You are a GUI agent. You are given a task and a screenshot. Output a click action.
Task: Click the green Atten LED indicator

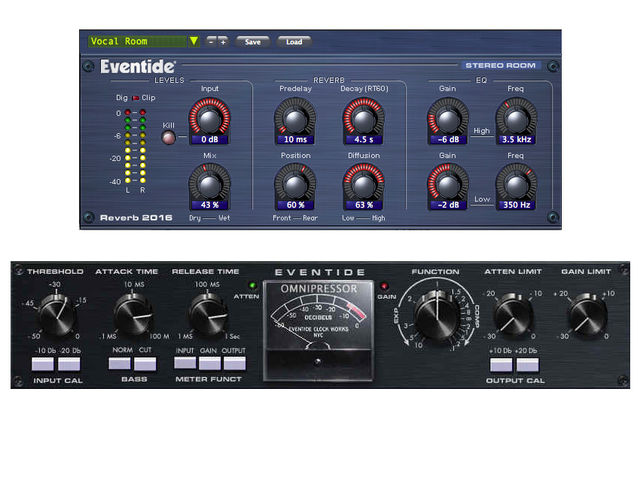coord(252,285)
